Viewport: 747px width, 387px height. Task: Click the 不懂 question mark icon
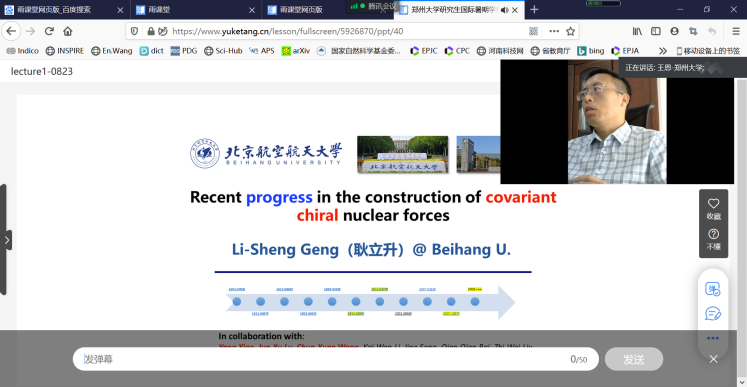click(x=713, y=234)
